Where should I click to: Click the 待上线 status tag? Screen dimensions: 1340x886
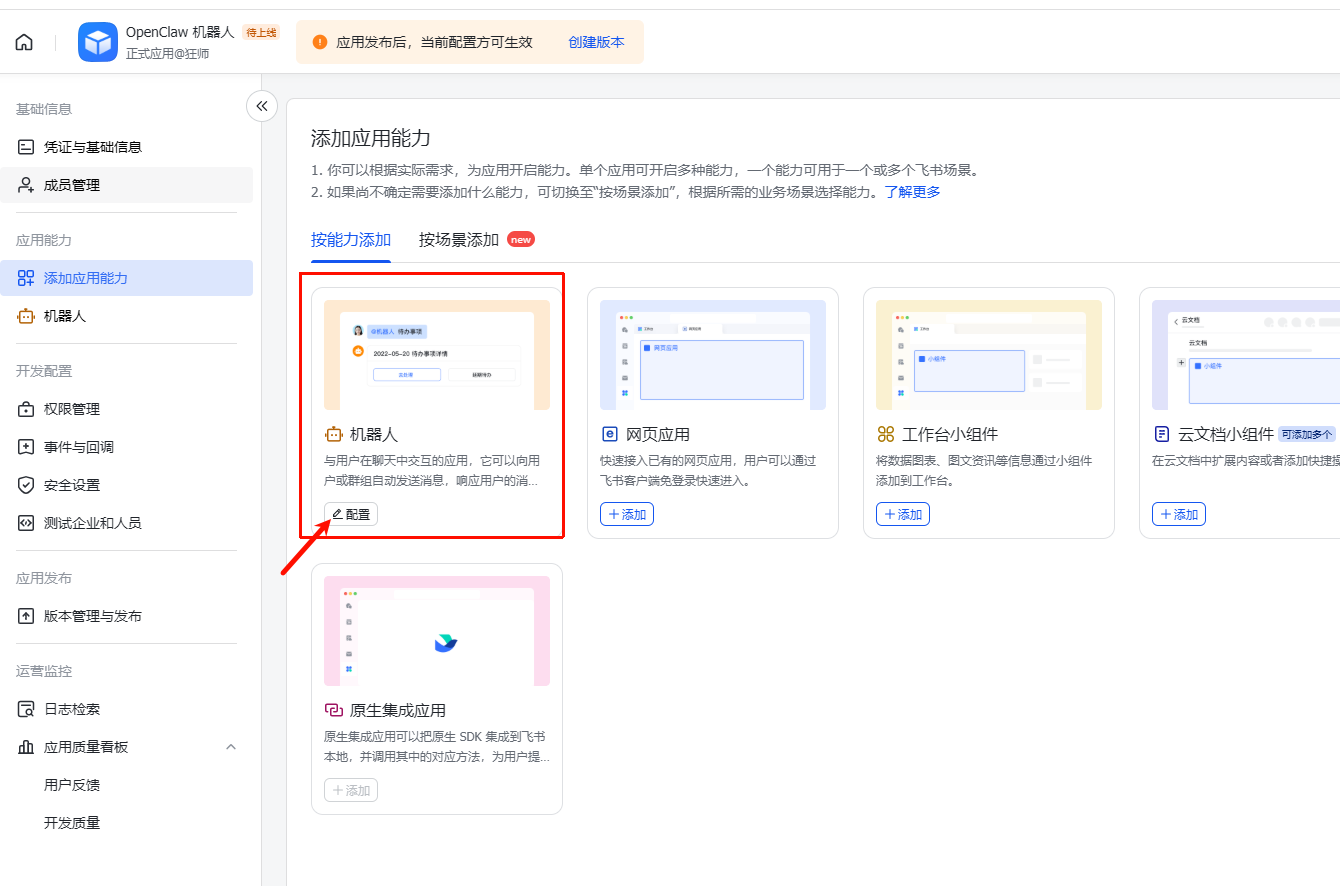(x=261, y=32)
